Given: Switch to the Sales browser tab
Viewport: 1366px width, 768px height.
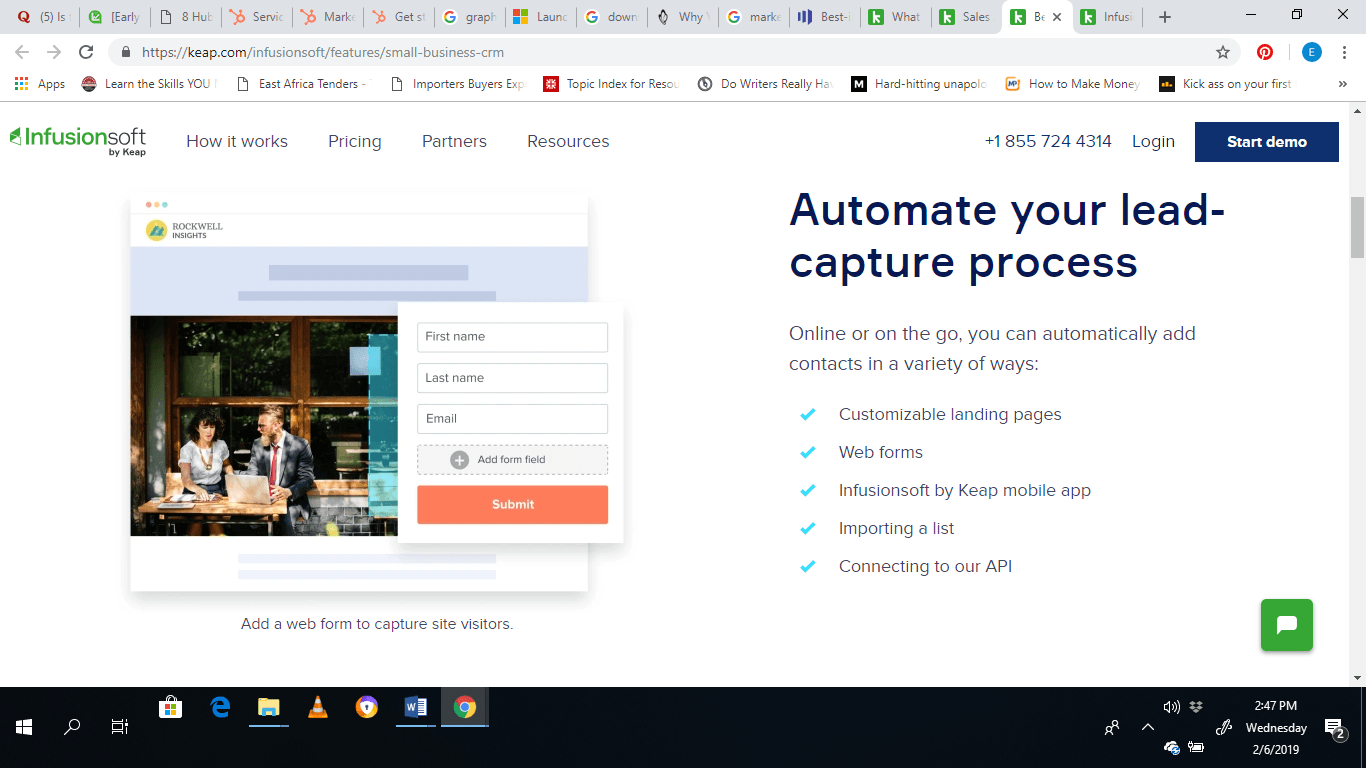Looking at the screenshot, I should (967, 17).
